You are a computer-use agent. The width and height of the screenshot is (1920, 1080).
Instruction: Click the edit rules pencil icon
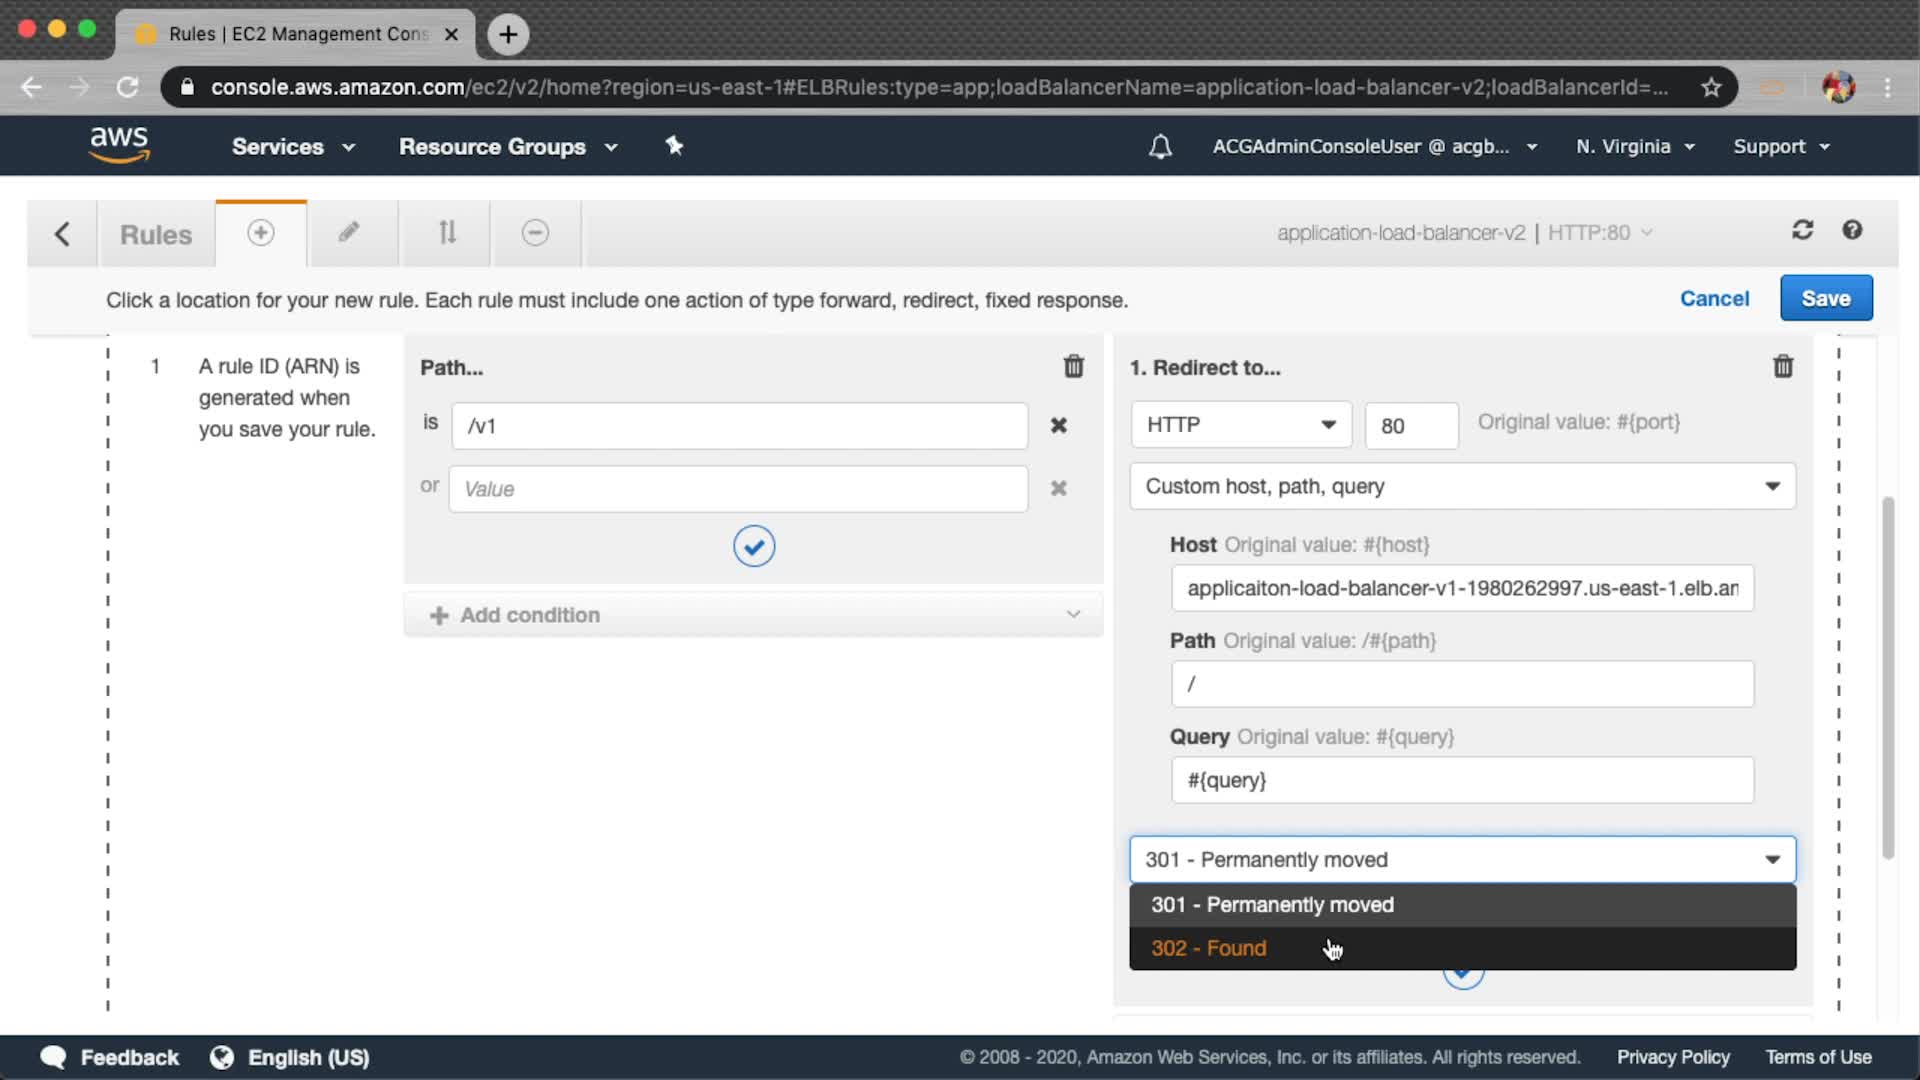click(x=348, y=233)
